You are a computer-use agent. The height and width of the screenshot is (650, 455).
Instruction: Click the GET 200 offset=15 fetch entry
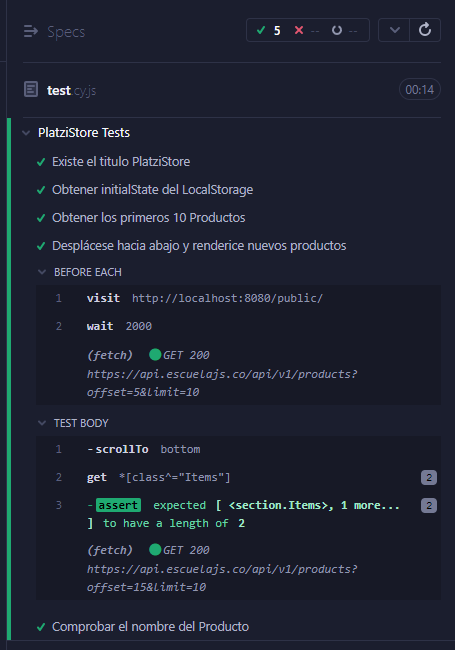pyautogui.click(x=238, y=568)
